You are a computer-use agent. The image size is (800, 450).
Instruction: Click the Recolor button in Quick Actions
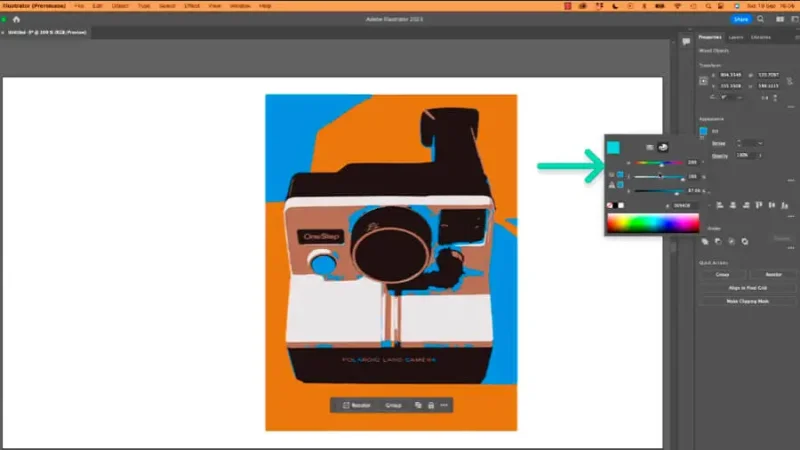773,274
